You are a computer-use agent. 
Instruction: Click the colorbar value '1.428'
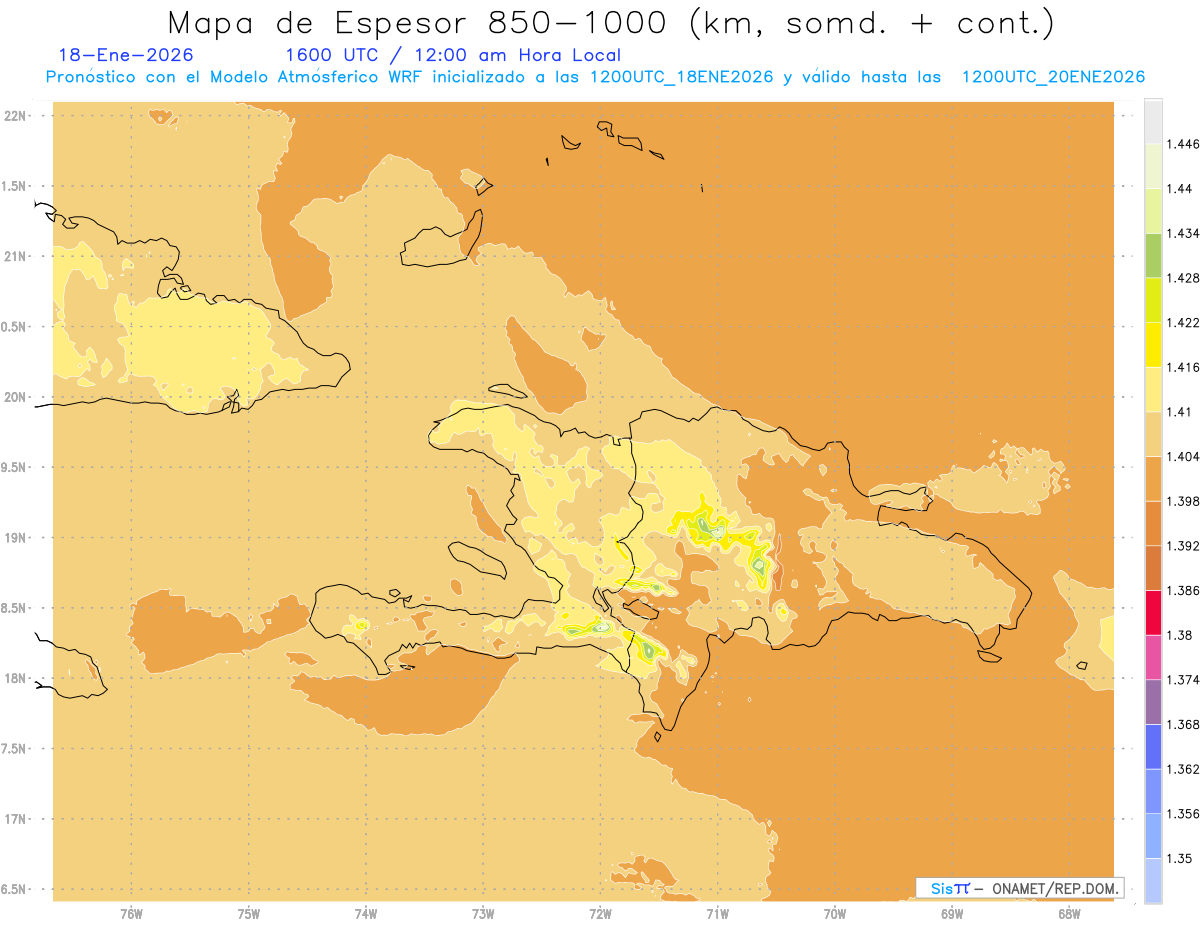1183,278
